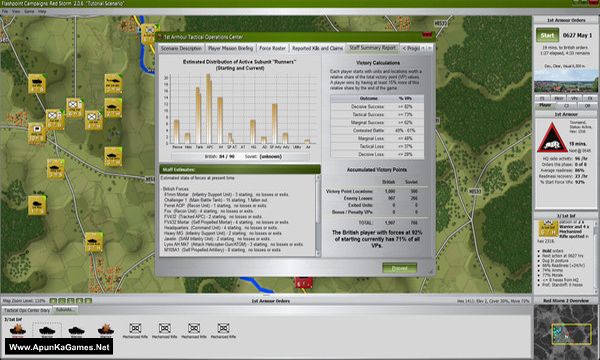Select the infantry counter nearest the HQ counter
Screen dimensions: 600x360
point(55,119)
